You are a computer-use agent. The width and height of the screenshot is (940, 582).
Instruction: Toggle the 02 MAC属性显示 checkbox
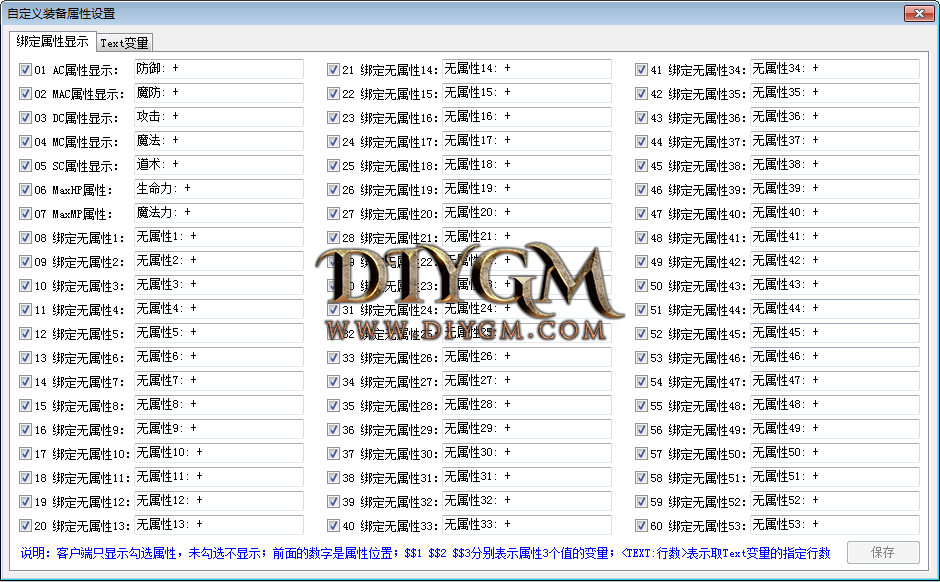25,94
